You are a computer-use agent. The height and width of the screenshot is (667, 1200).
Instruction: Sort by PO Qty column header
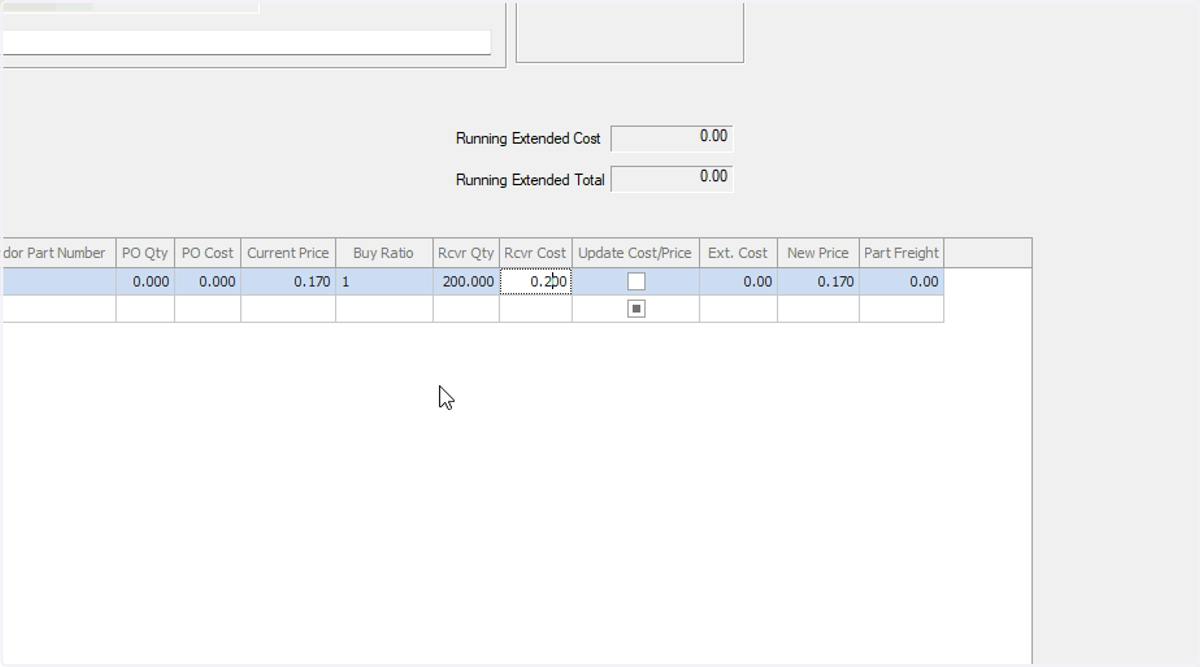(x=145, y=253)
